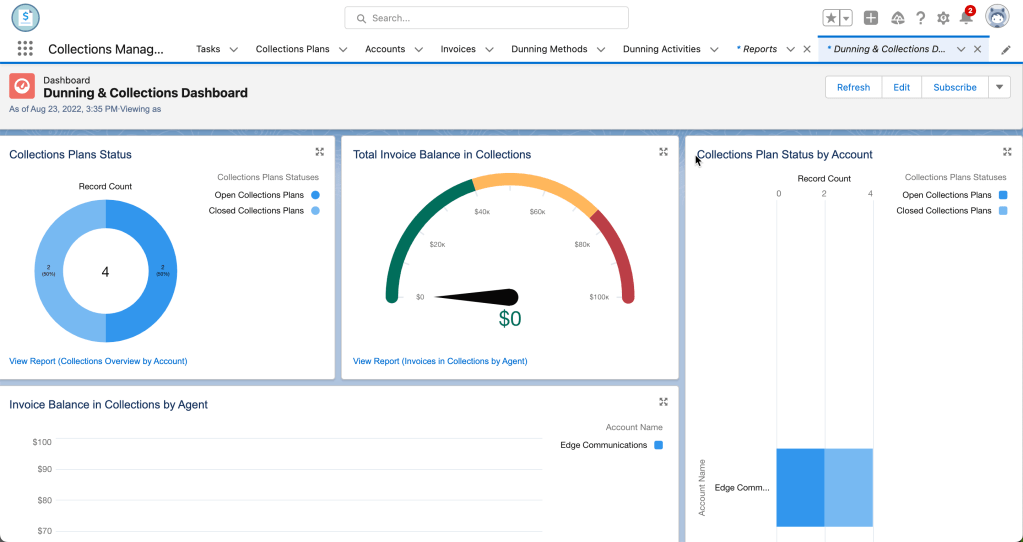
Task: Open the App Launcher grid icon
Action: (25, 49)
